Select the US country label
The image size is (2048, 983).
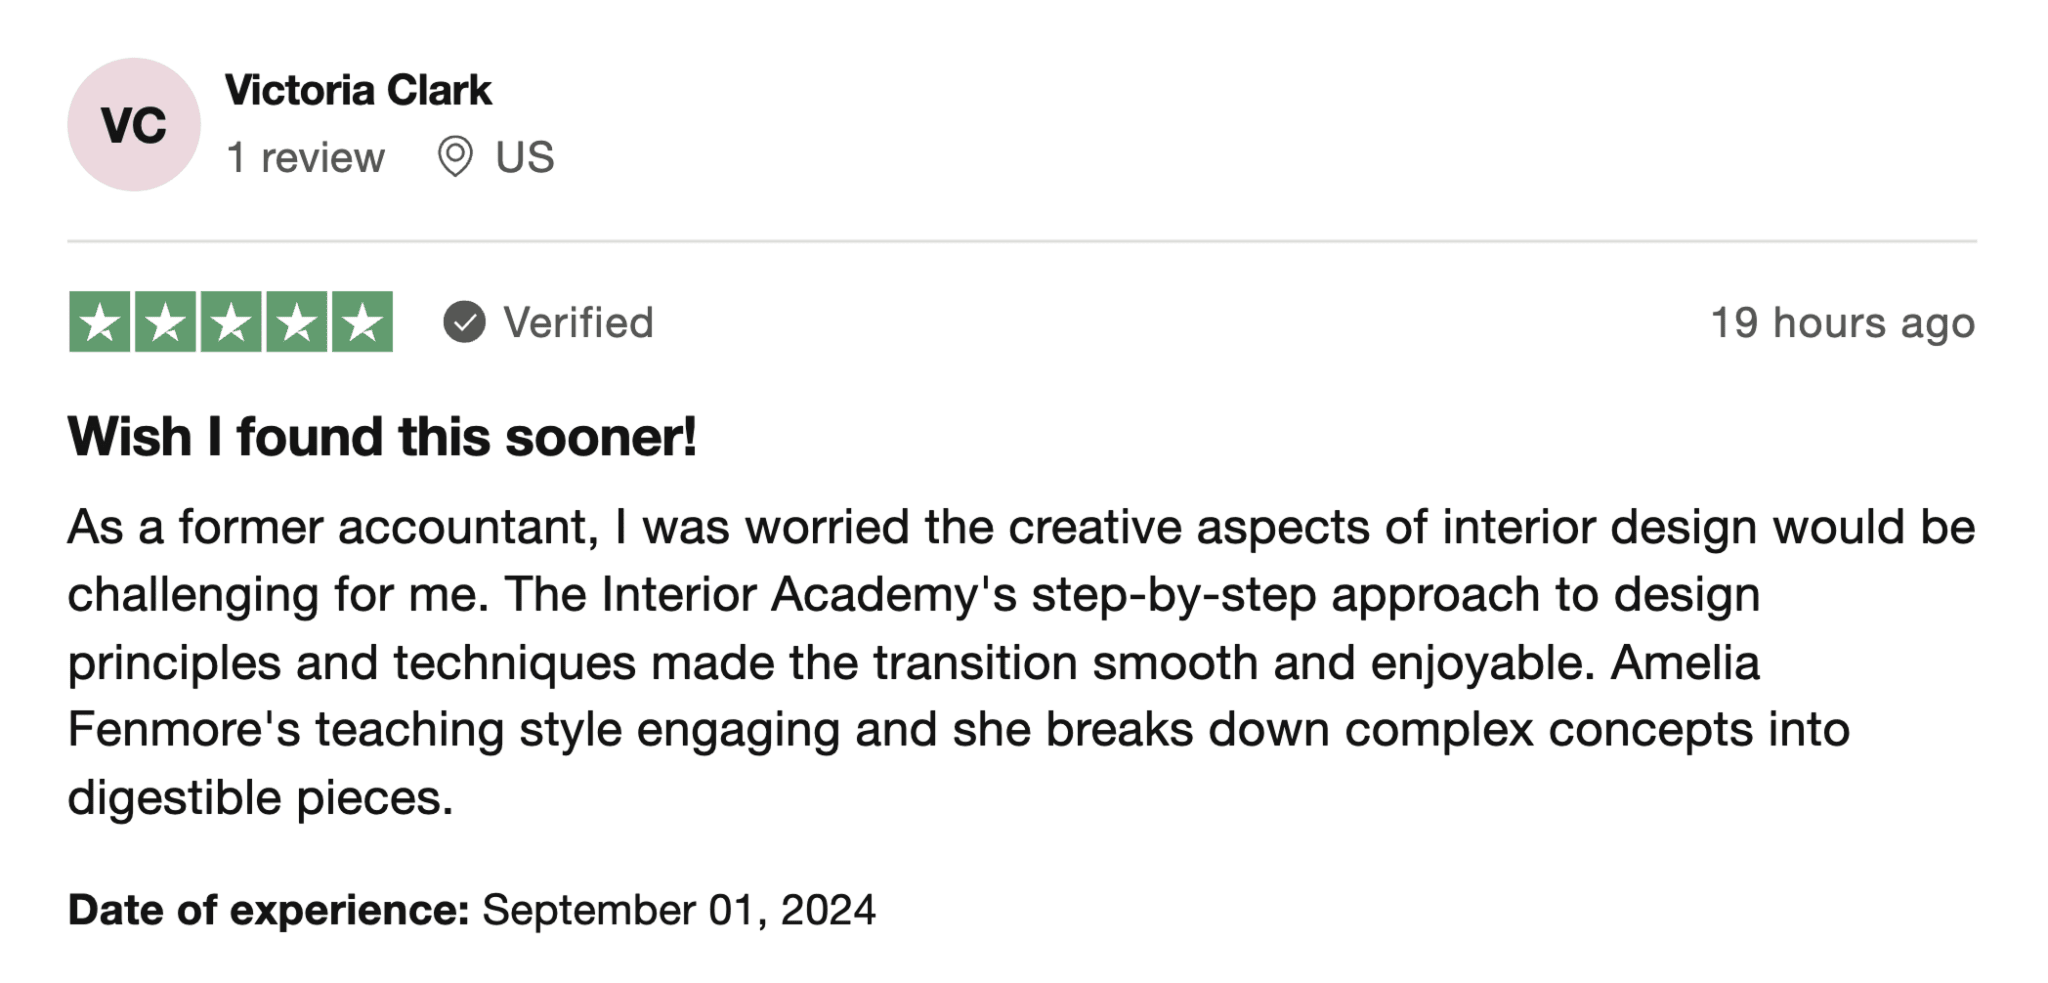tap(525, 158)
